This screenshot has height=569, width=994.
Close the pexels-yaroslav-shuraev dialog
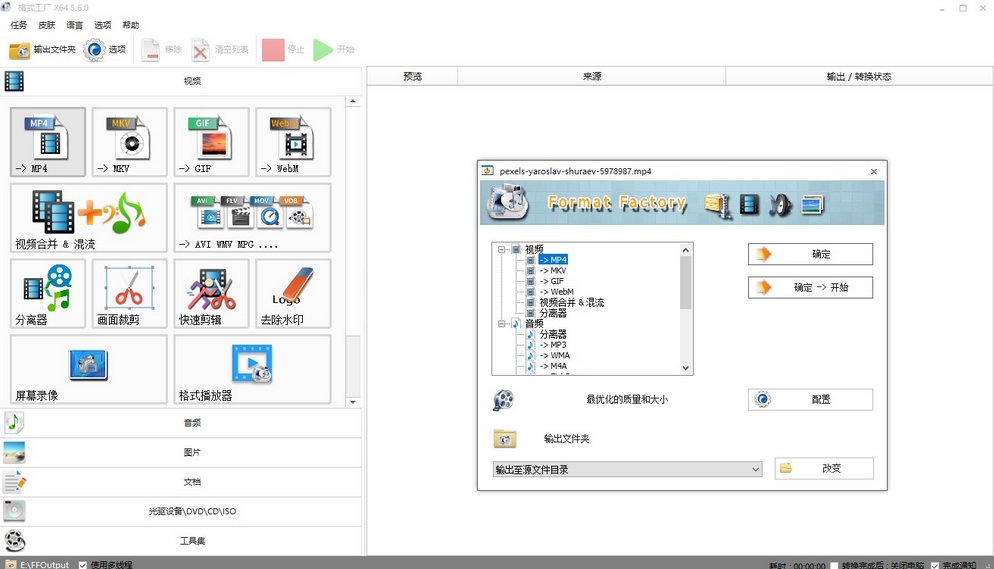(x=874, y=172)
